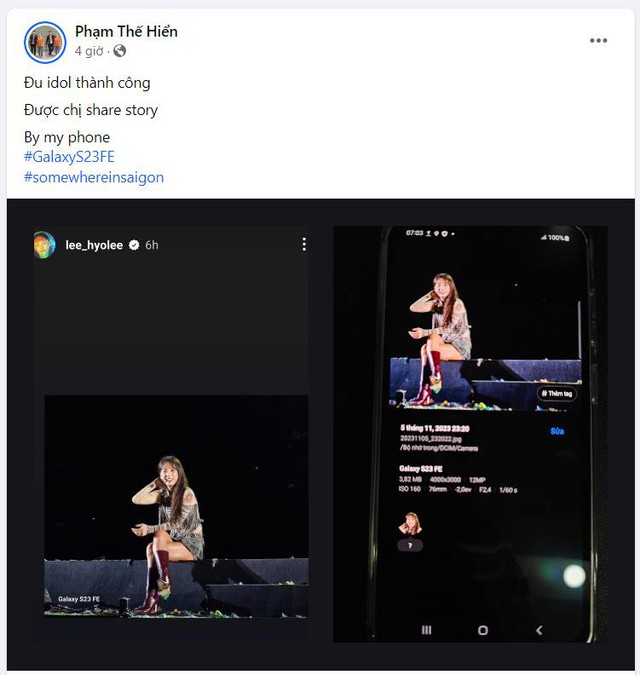Open the post options three-dot menu
640x675 pixels.
point(598,41)
